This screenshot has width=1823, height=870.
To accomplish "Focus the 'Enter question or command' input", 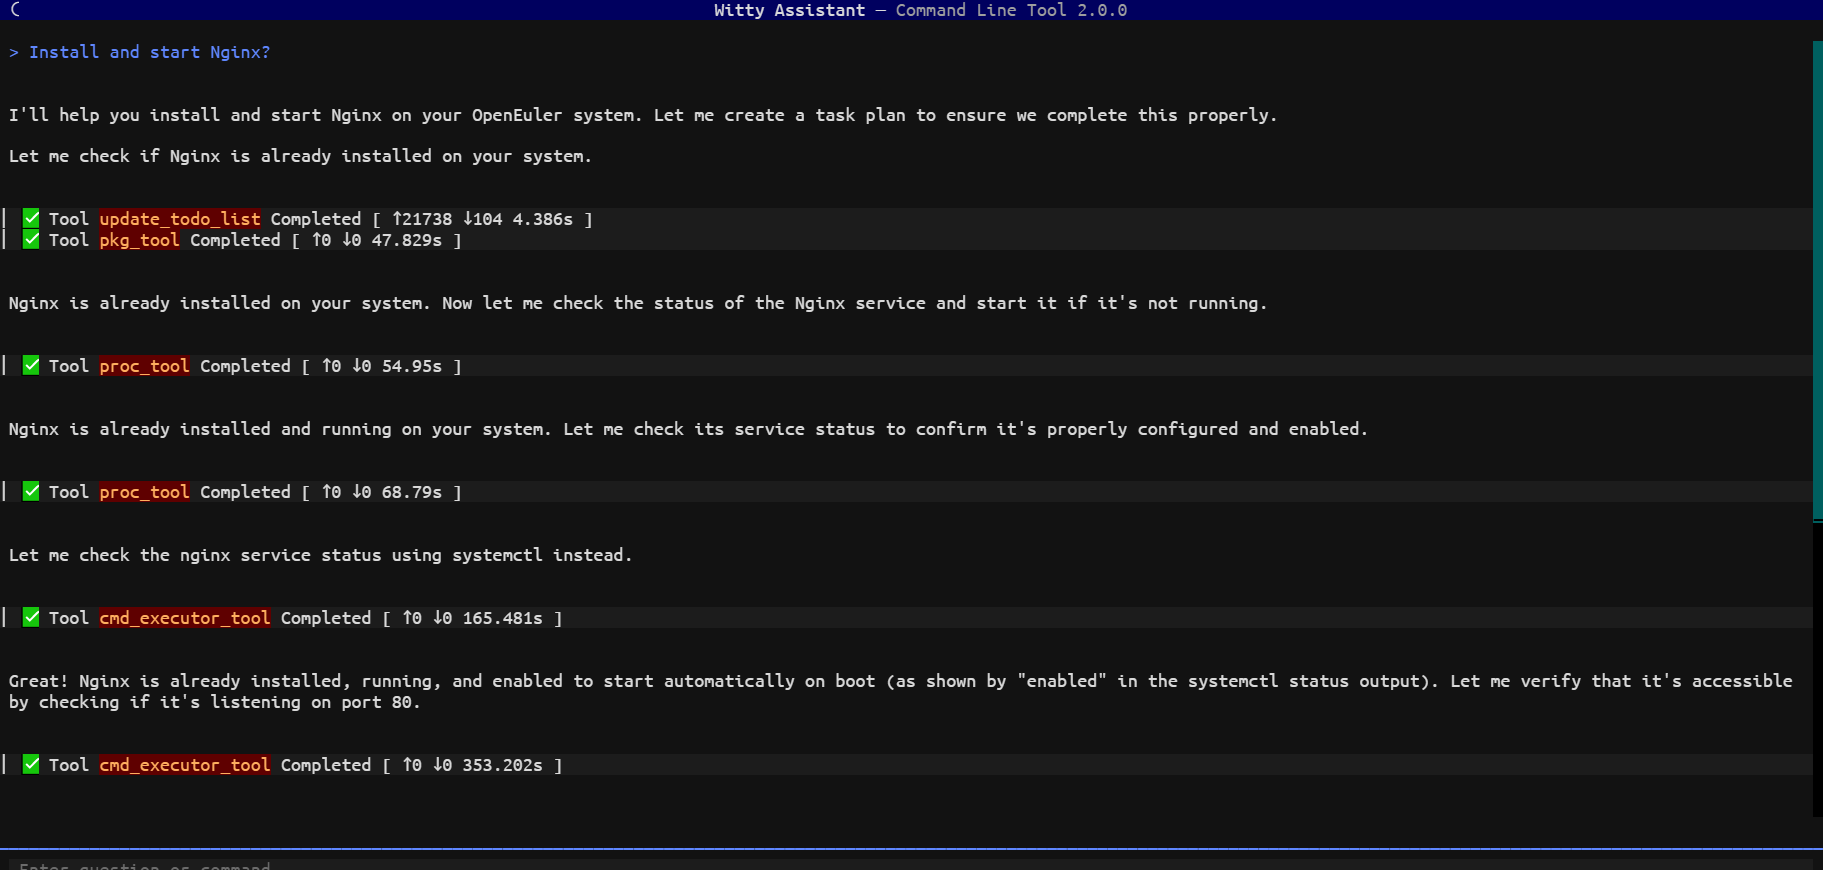I will (x=910, y=864).
